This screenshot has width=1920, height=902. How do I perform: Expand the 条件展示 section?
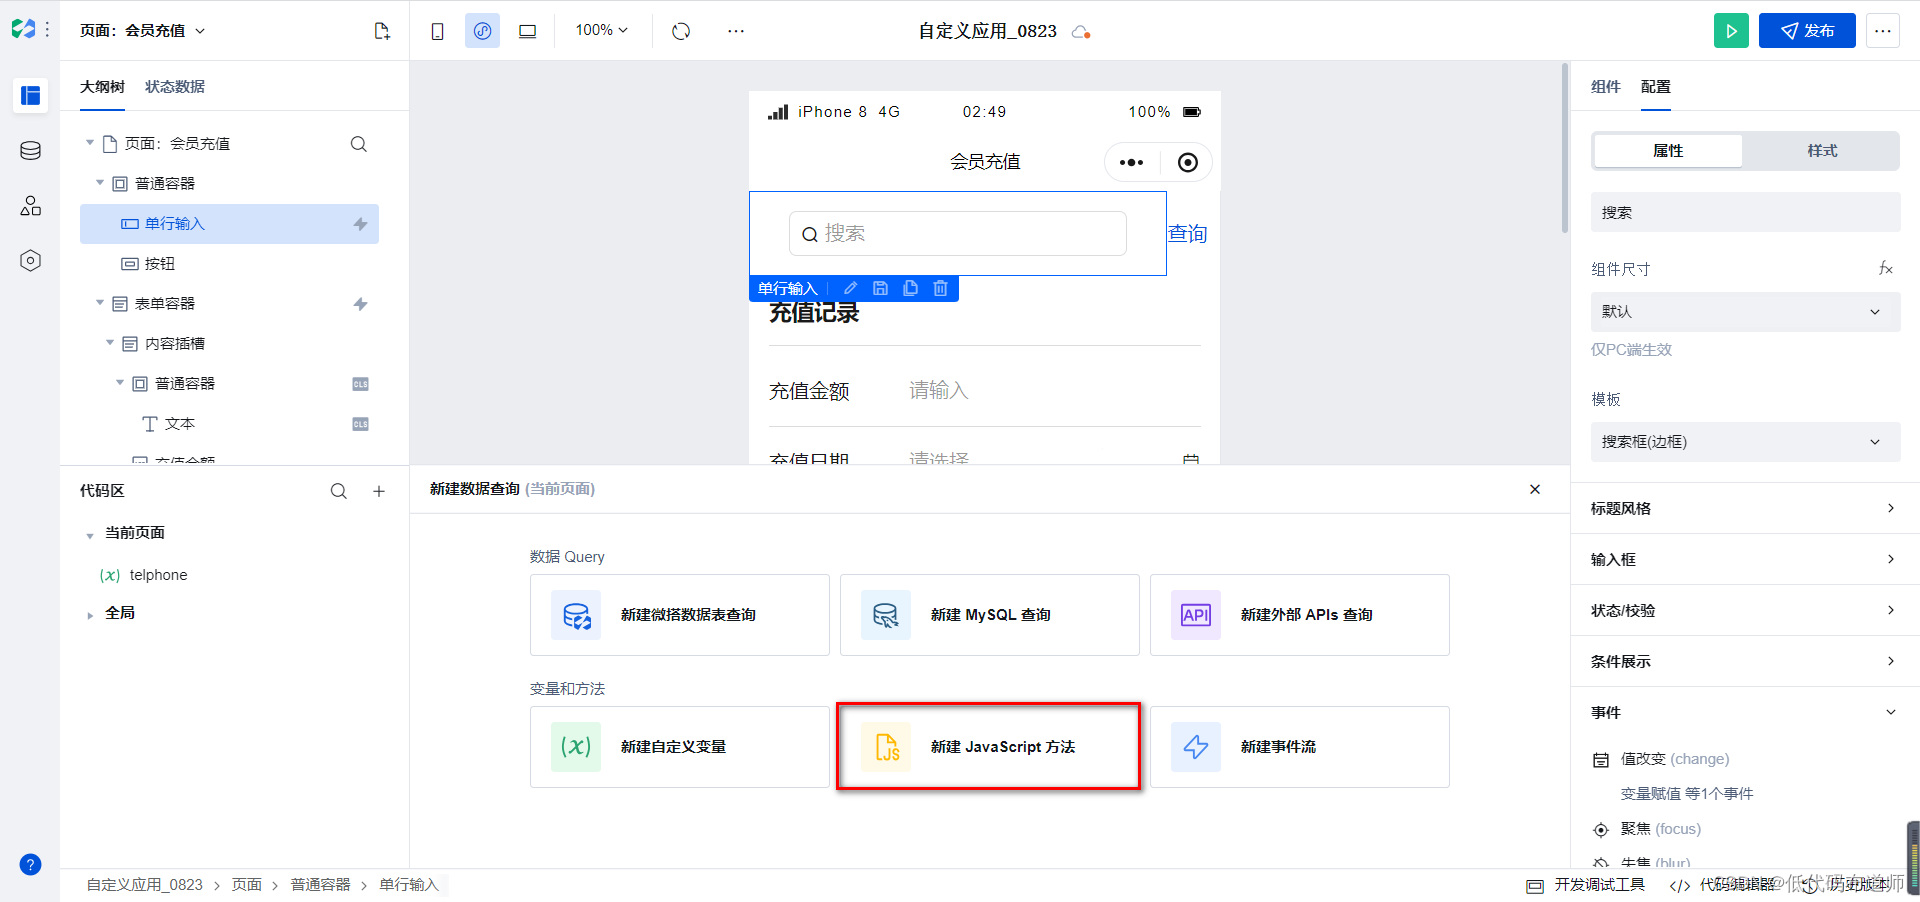tap(1745, 661)
